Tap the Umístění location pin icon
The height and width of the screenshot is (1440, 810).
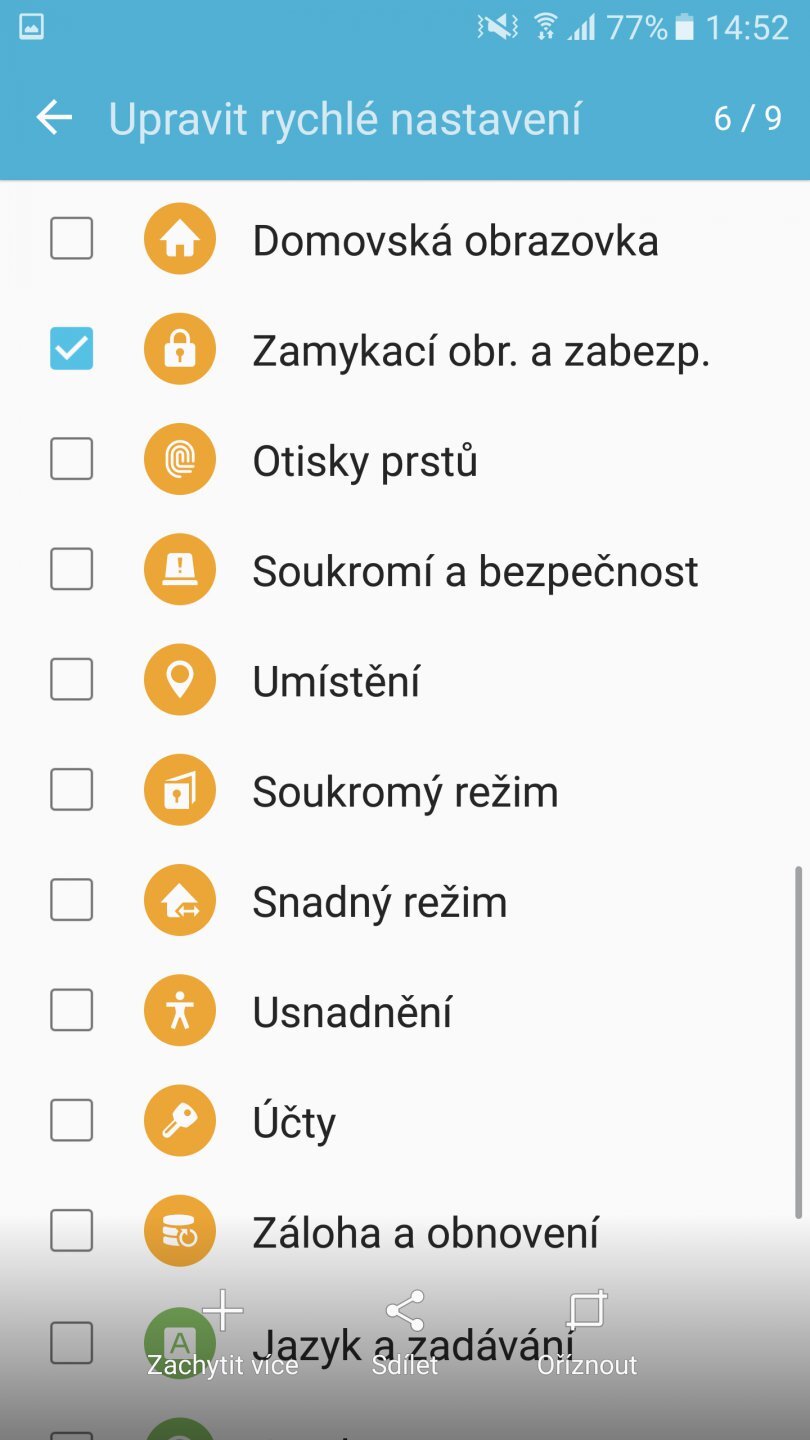(180, 680)
